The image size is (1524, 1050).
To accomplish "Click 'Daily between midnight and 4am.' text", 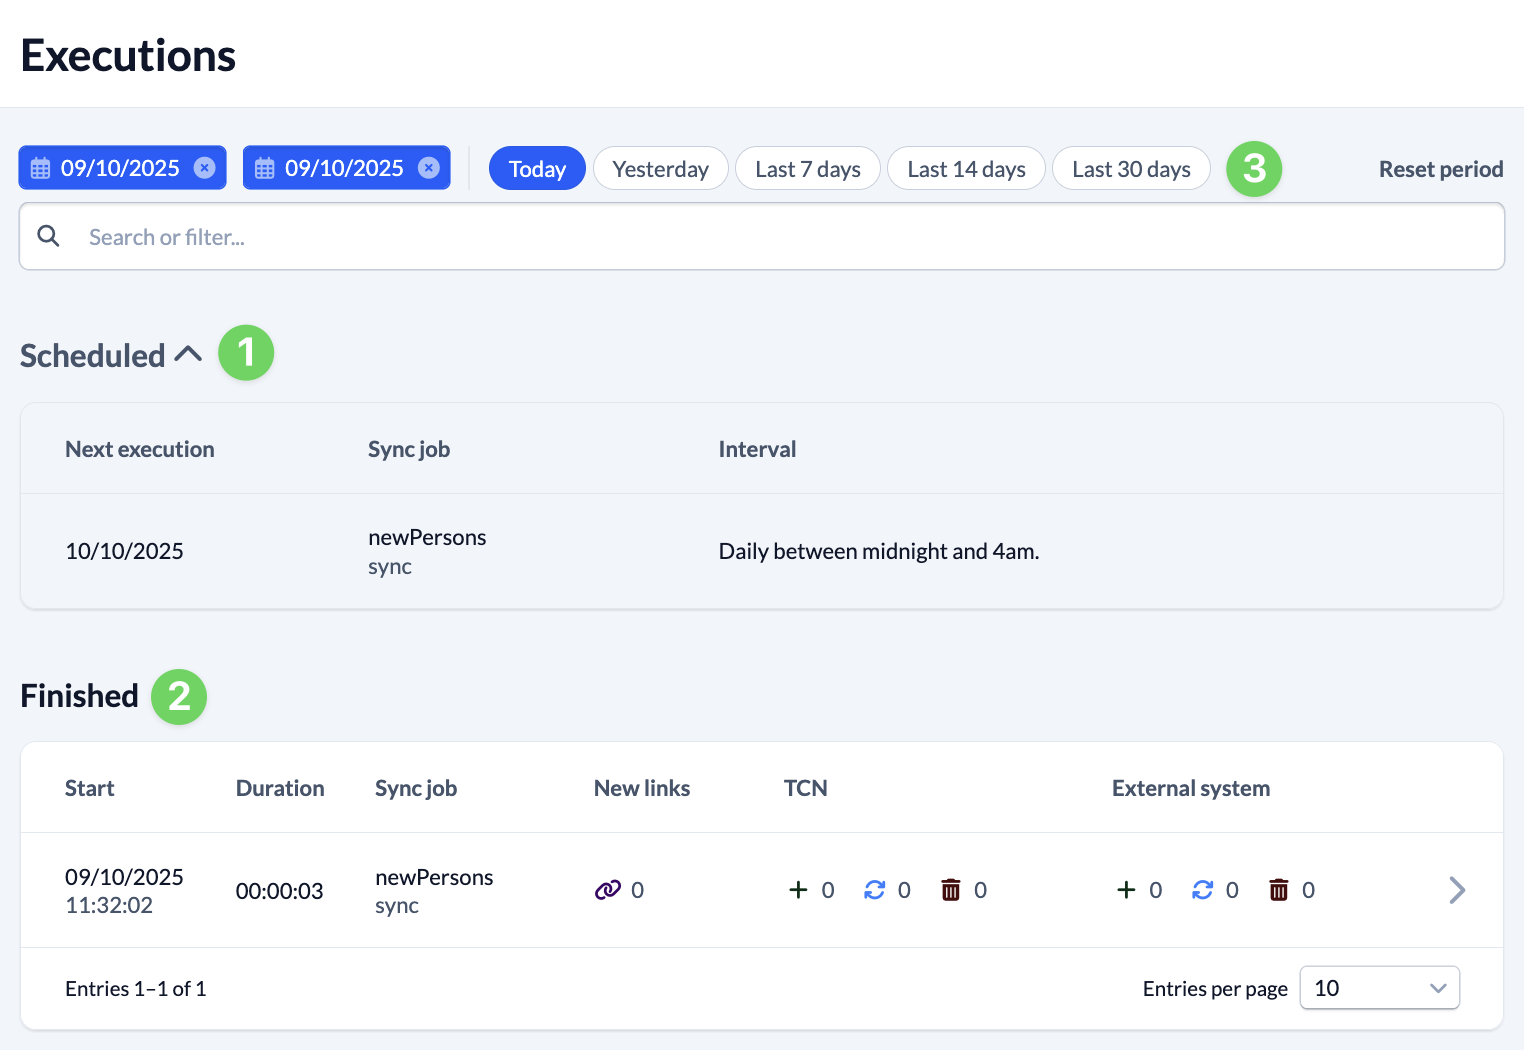I will (879, 551).
